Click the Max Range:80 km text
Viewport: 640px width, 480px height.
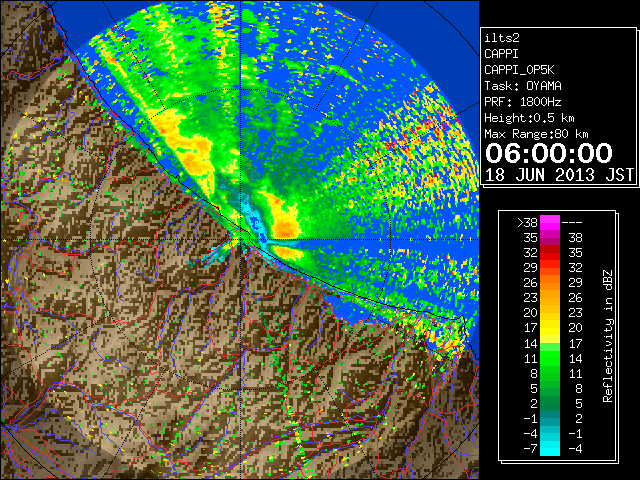(x=536, y=134)
